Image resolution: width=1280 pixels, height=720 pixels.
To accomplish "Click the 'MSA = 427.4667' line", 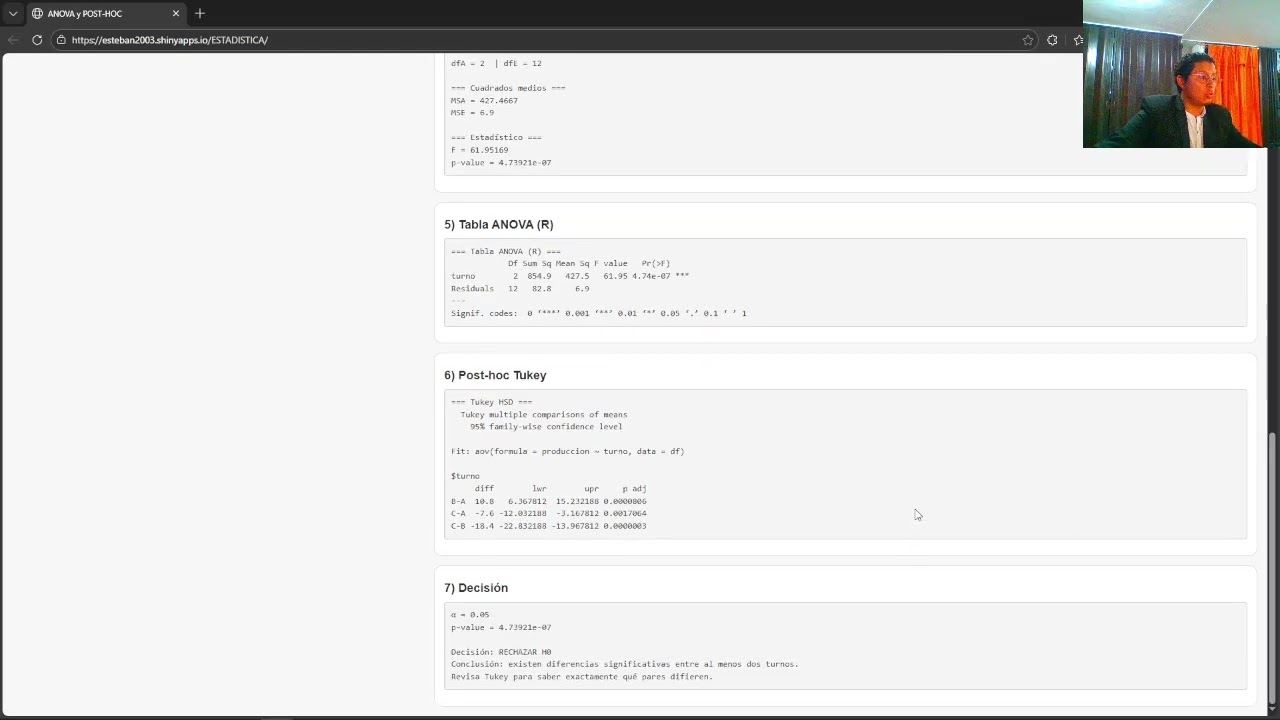I will (484, 100).
